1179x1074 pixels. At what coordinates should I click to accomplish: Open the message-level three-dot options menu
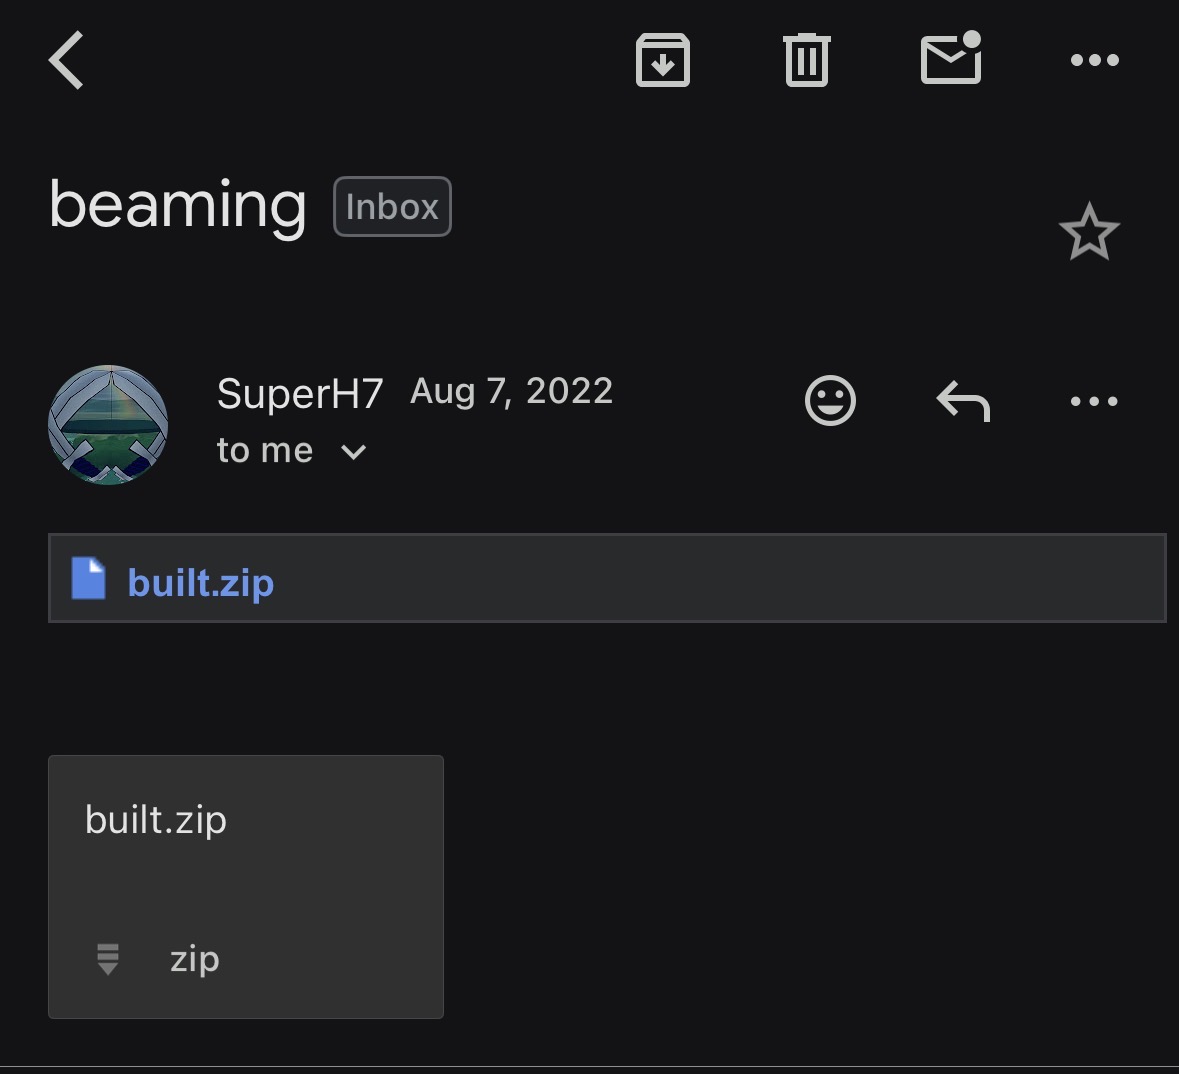coord(1094,401)
